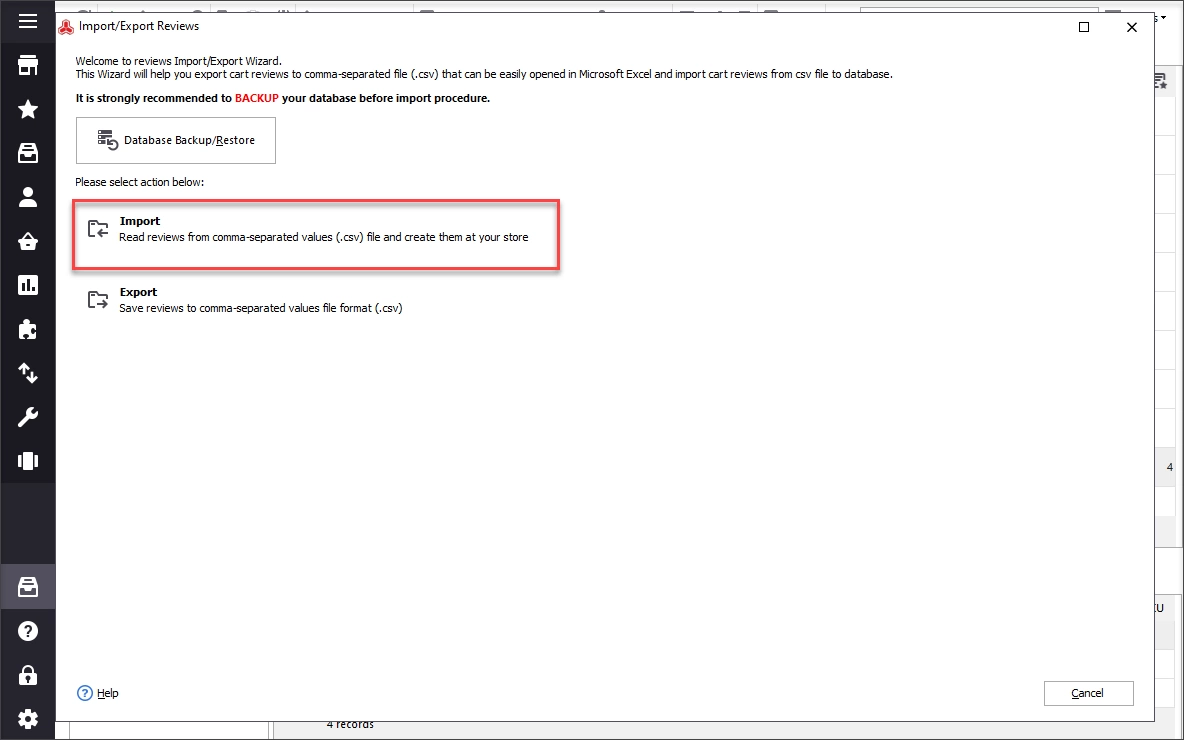This screenshot has width=1184, height=740.
Task: Cancel the Import/Export Reviews wizard
Action: click(1088, 693)
